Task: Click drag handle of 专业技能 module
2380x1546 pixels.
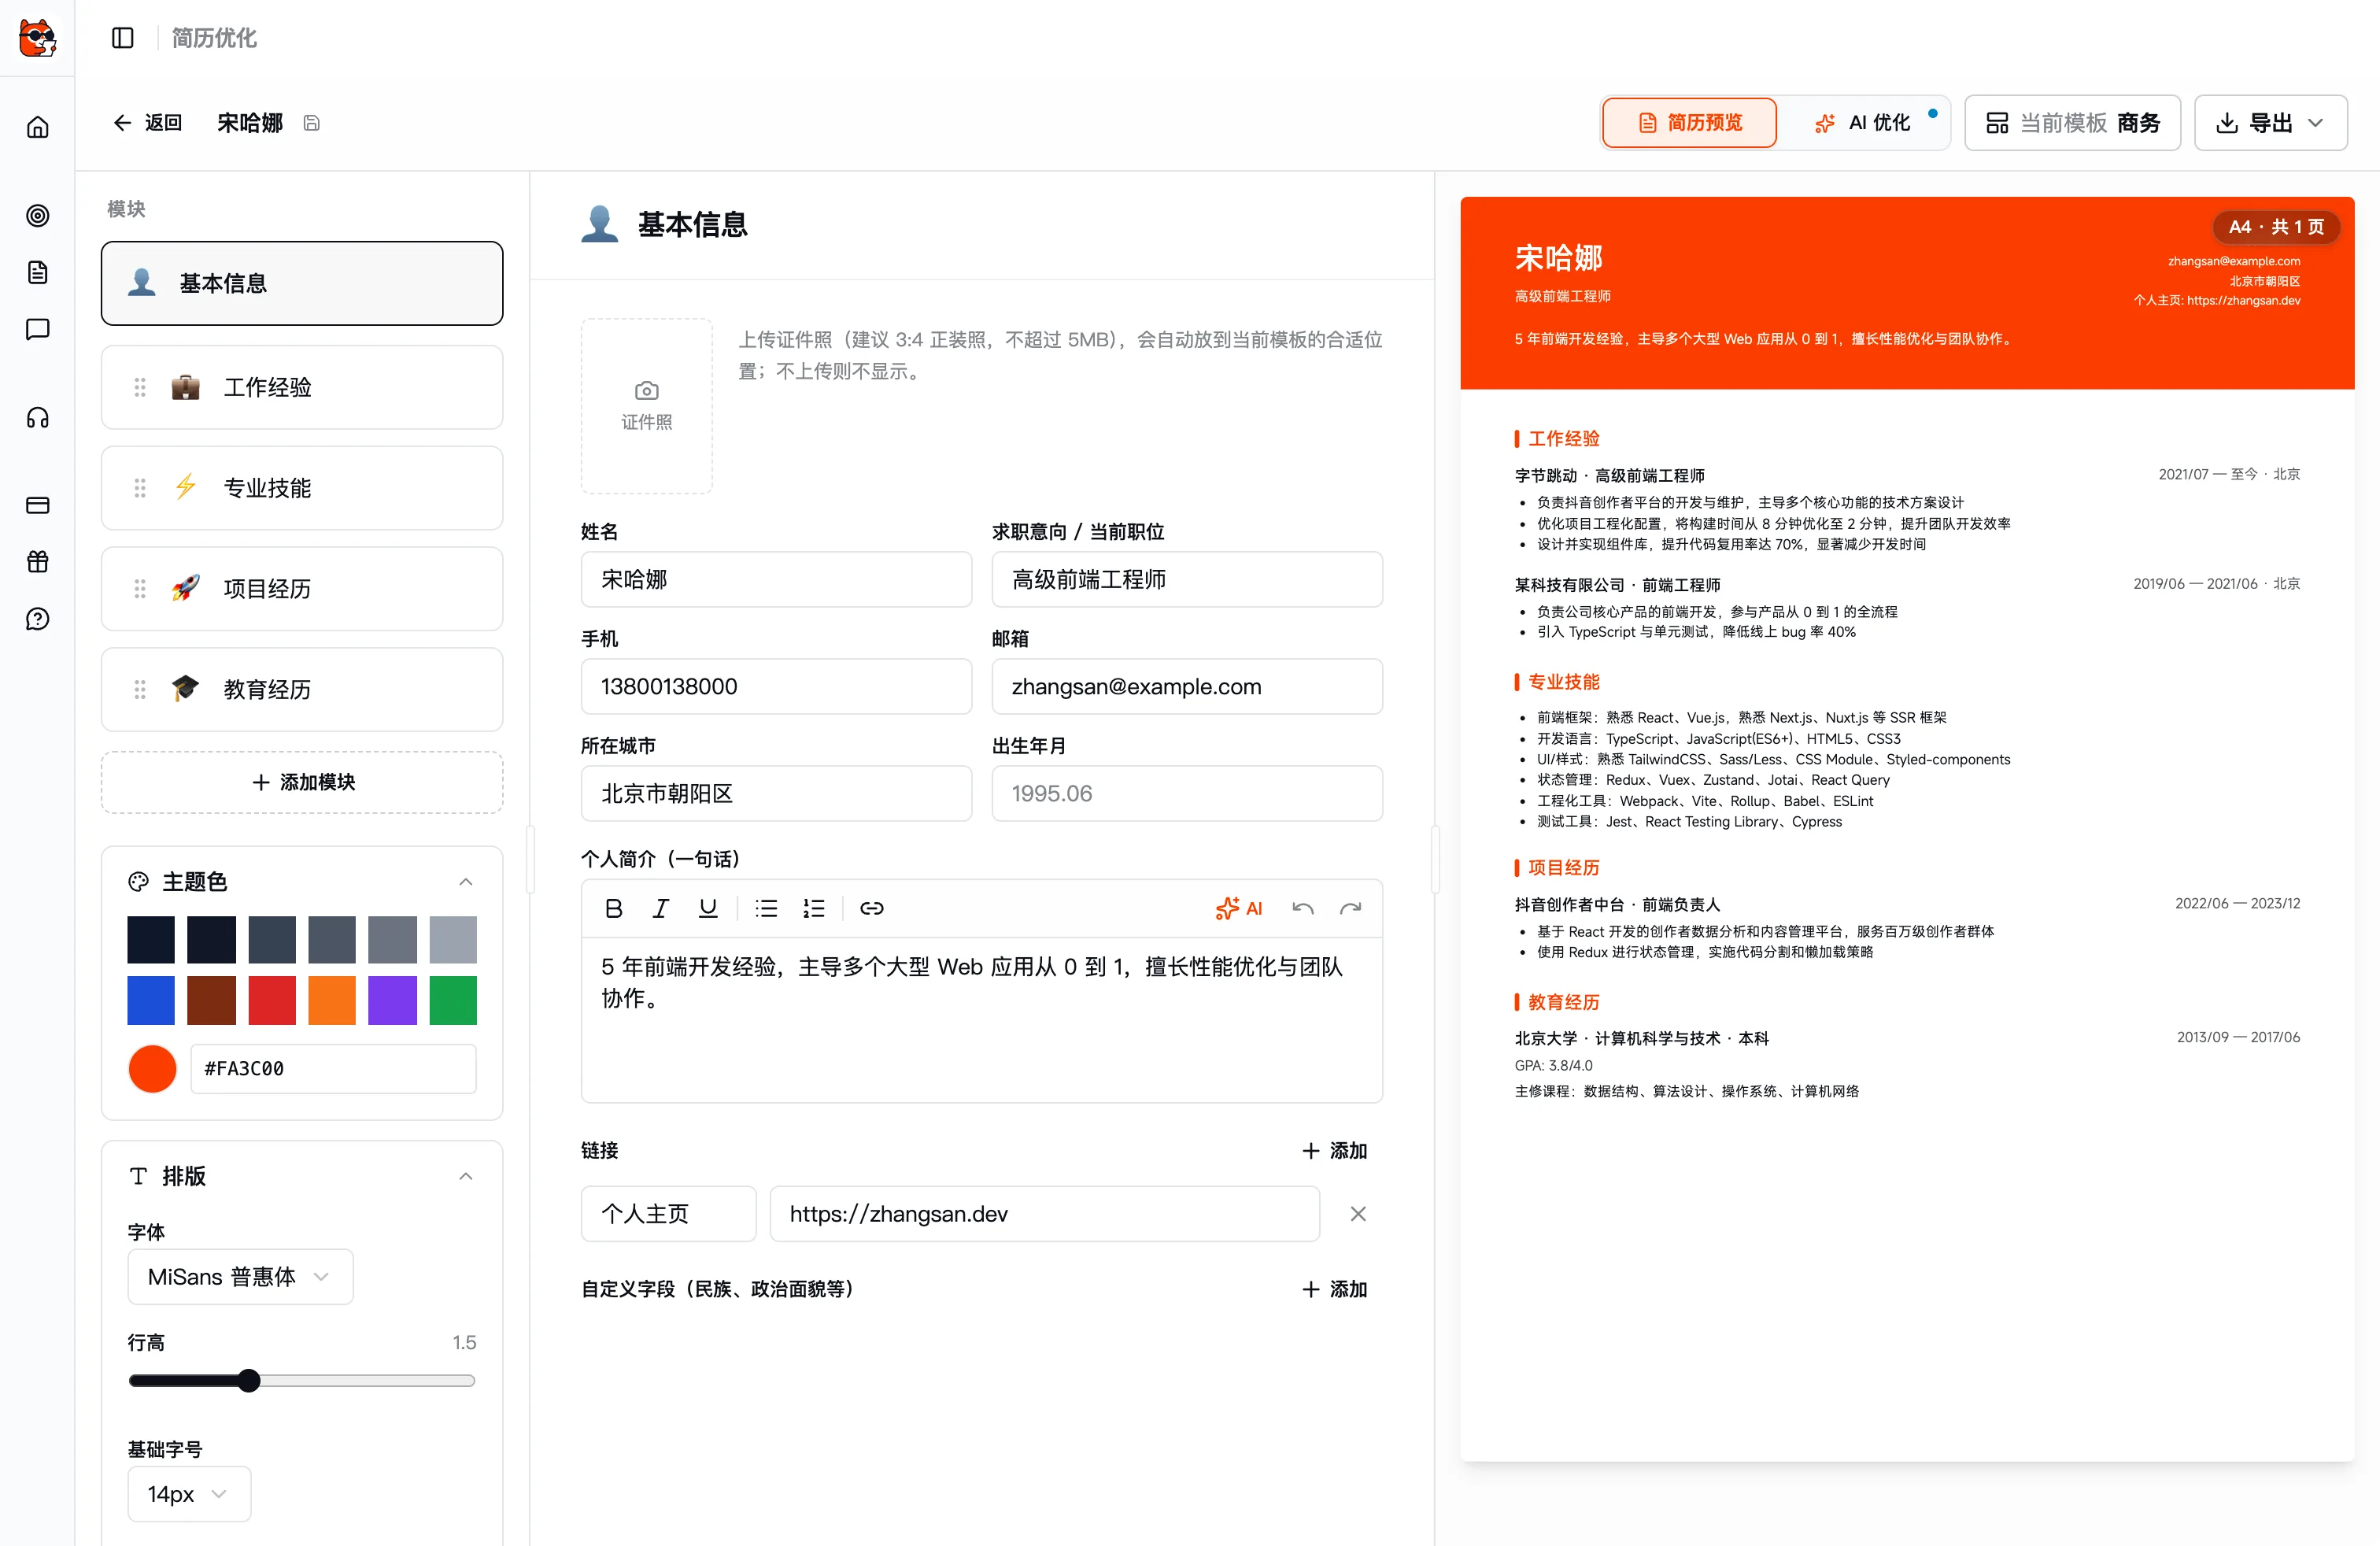Action: (140, 488)
